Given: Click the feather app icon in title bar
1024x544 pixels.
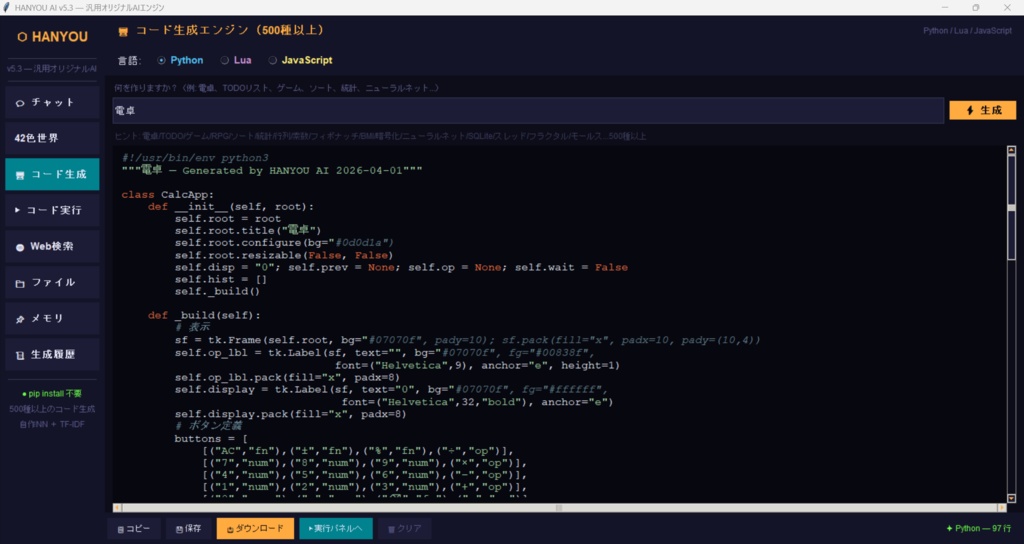Looking at the screenshot, I should coord(7,8).
